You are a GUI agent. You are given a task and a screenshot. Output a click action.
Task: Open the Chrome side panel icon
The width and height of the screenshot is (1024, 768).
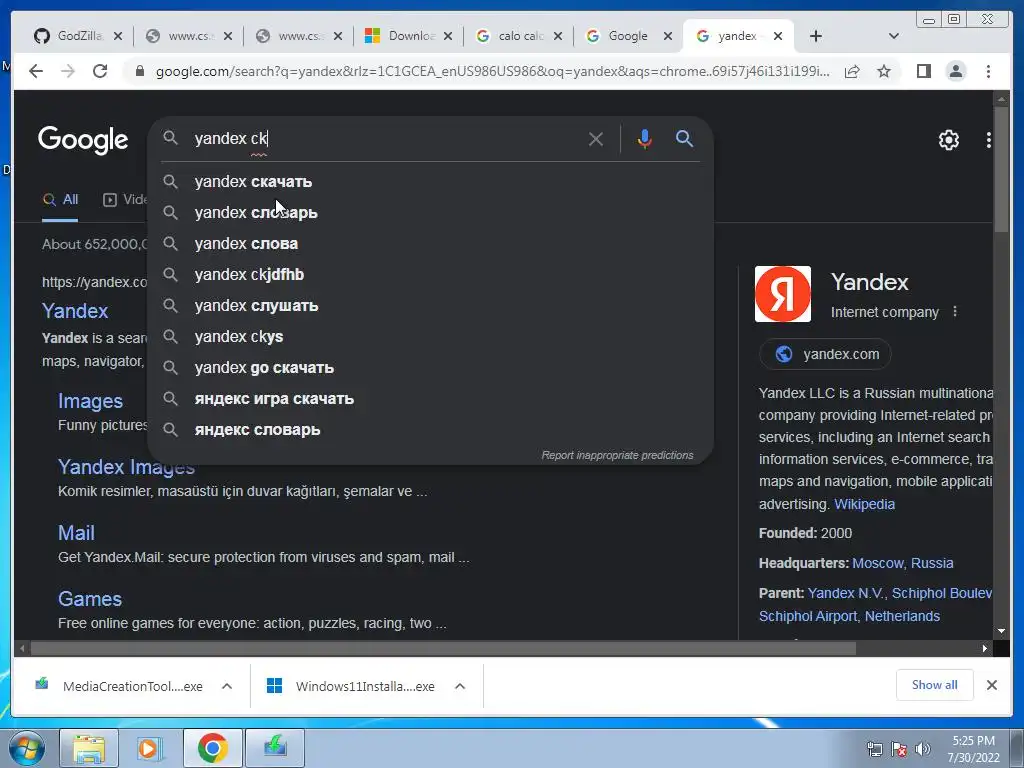923,71
